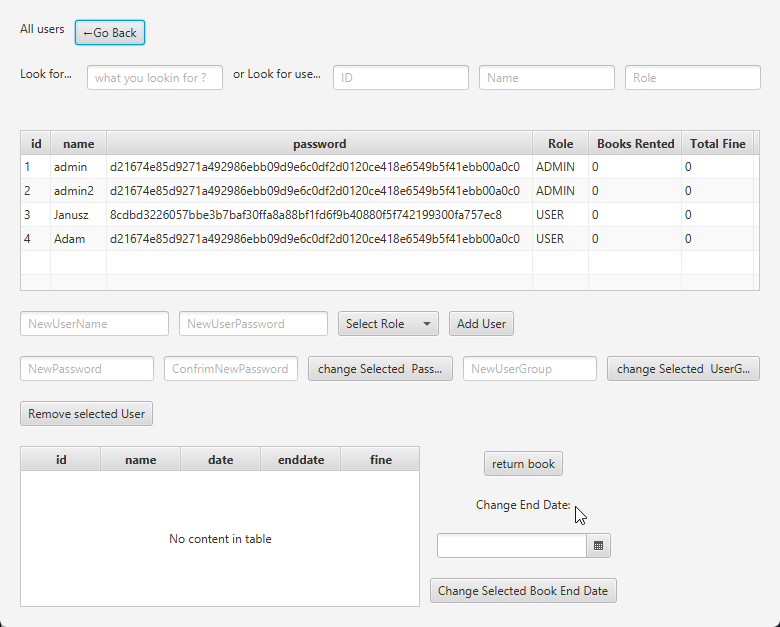This screenshot has width=780, height=627.
Task: Select the user row named admin
Action: coord(390,167)
